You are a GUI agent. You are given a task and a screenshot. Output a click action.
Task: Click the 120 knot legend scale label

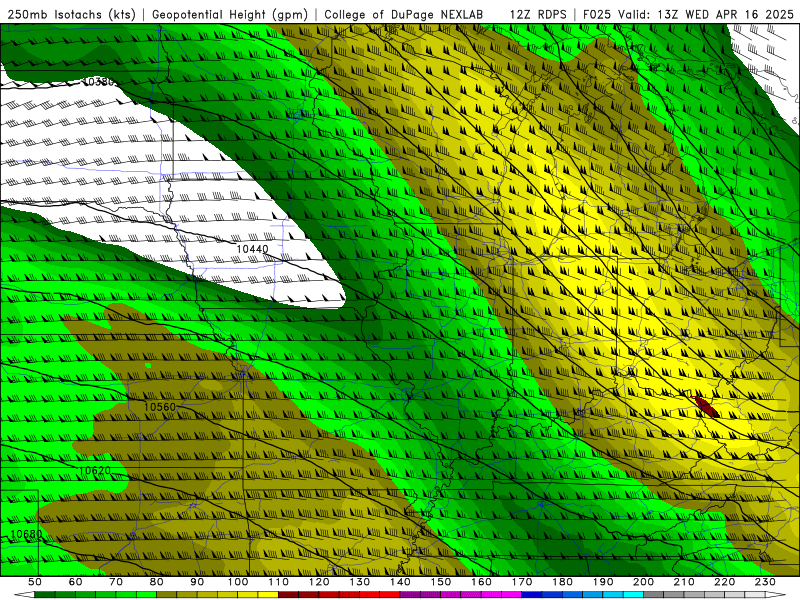click(319, 582)
